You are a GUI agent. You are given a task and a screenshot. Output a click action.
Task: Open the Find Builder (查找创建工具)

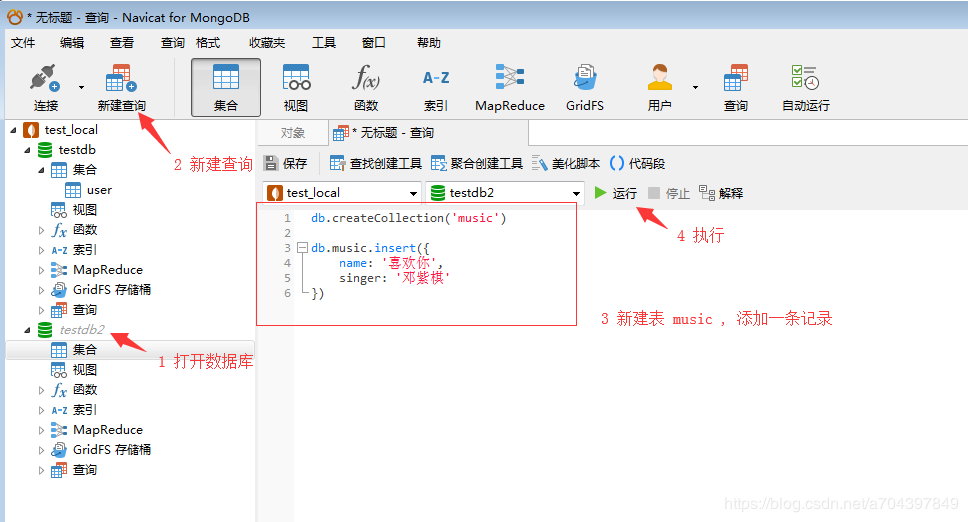point(375,164)
